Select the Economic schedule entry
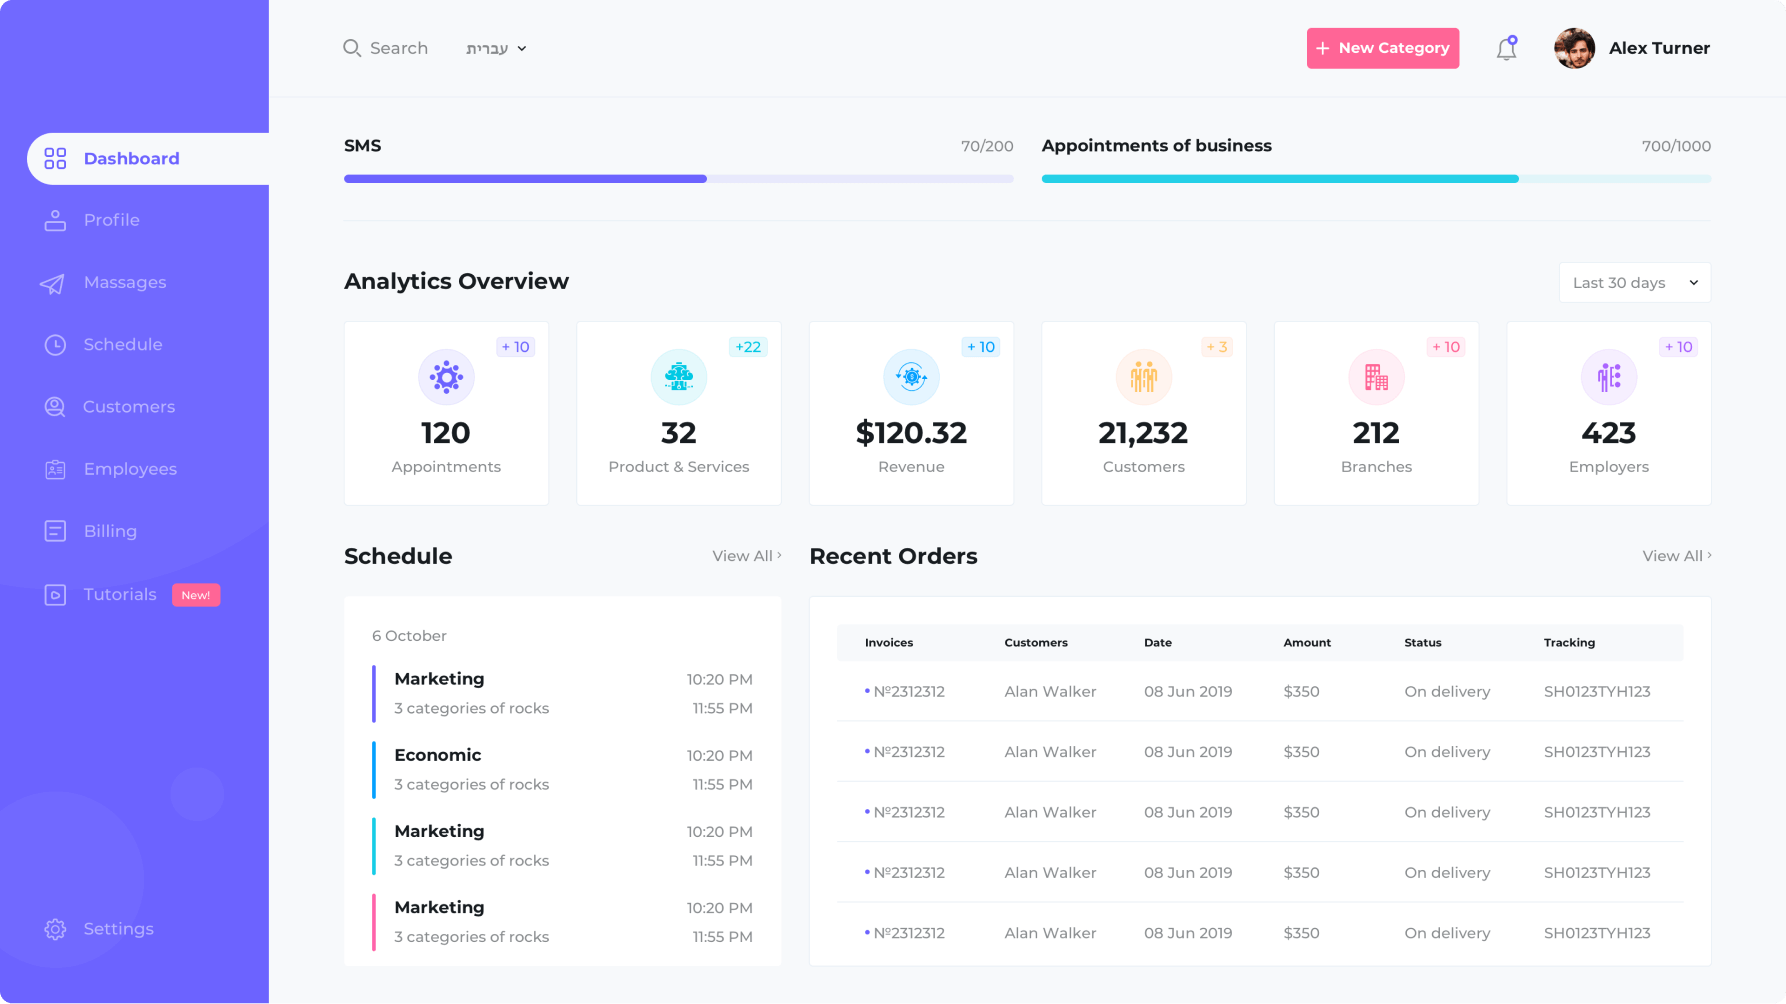 coord(563,769)
